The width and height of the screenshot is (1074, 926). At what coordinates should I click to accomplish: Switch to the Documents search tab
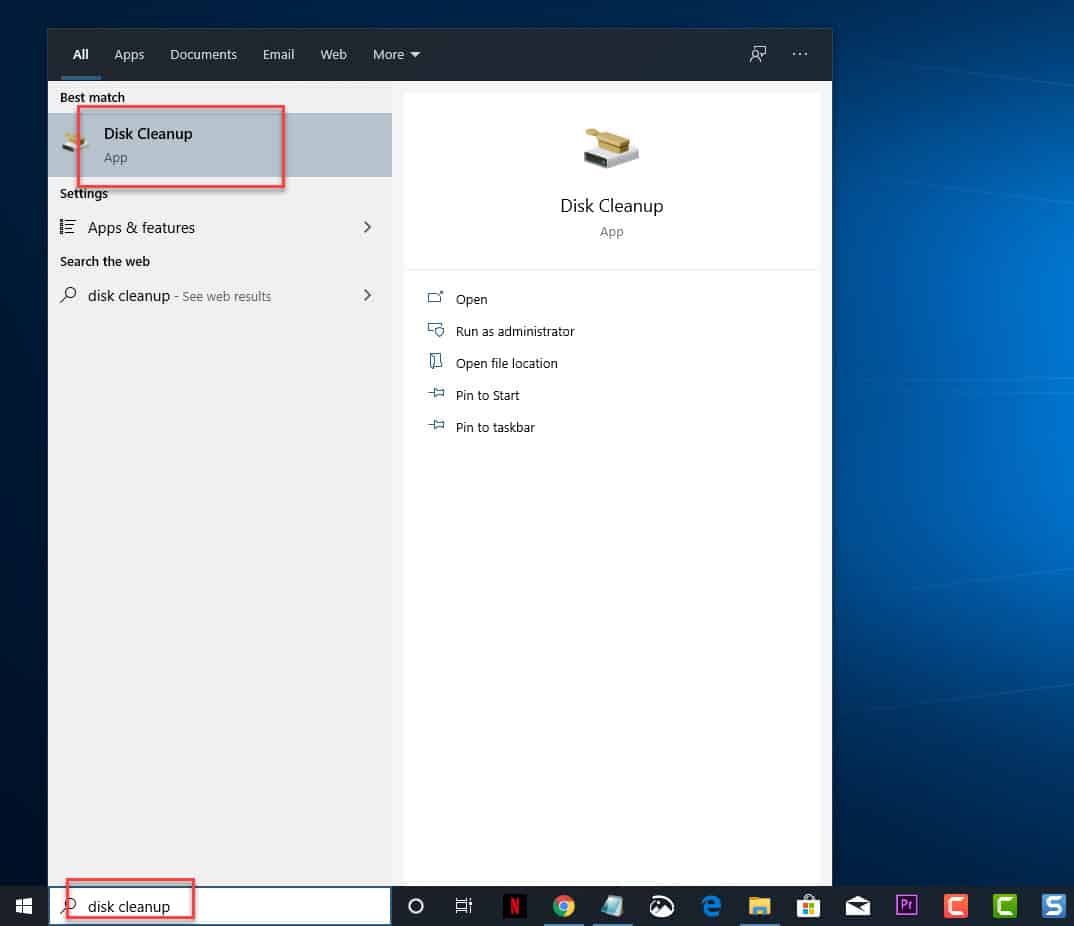coord(203,55)
